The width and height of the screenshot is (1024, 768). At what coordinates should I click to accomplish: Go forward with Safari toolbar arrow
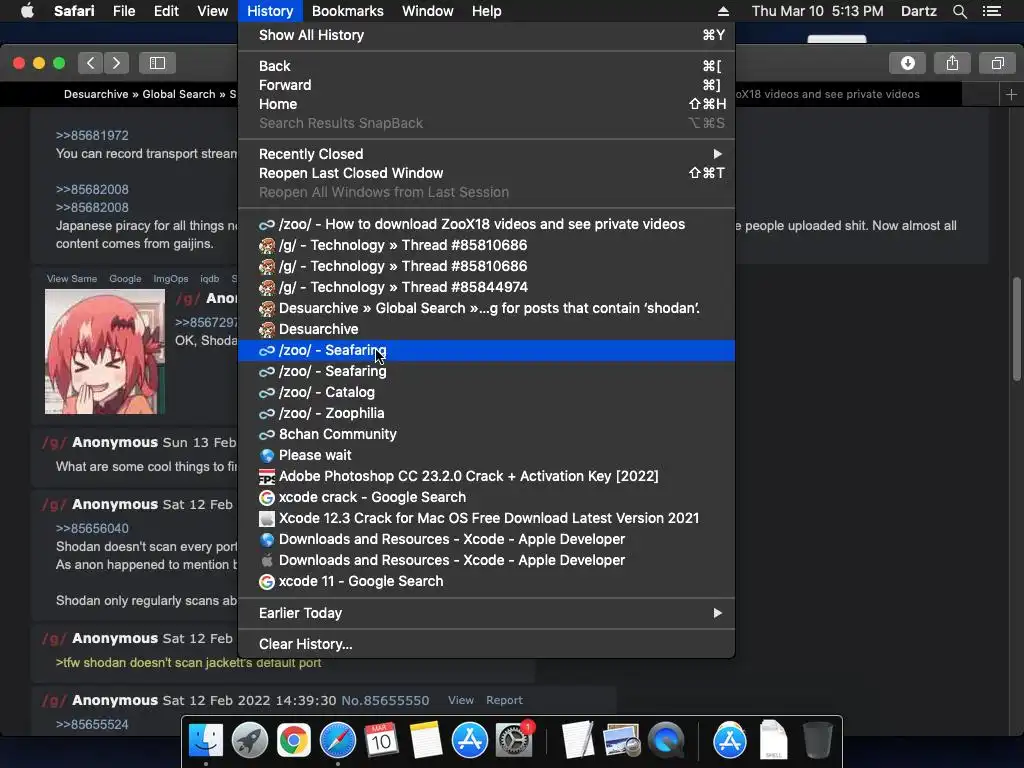[x=116, y=63]
